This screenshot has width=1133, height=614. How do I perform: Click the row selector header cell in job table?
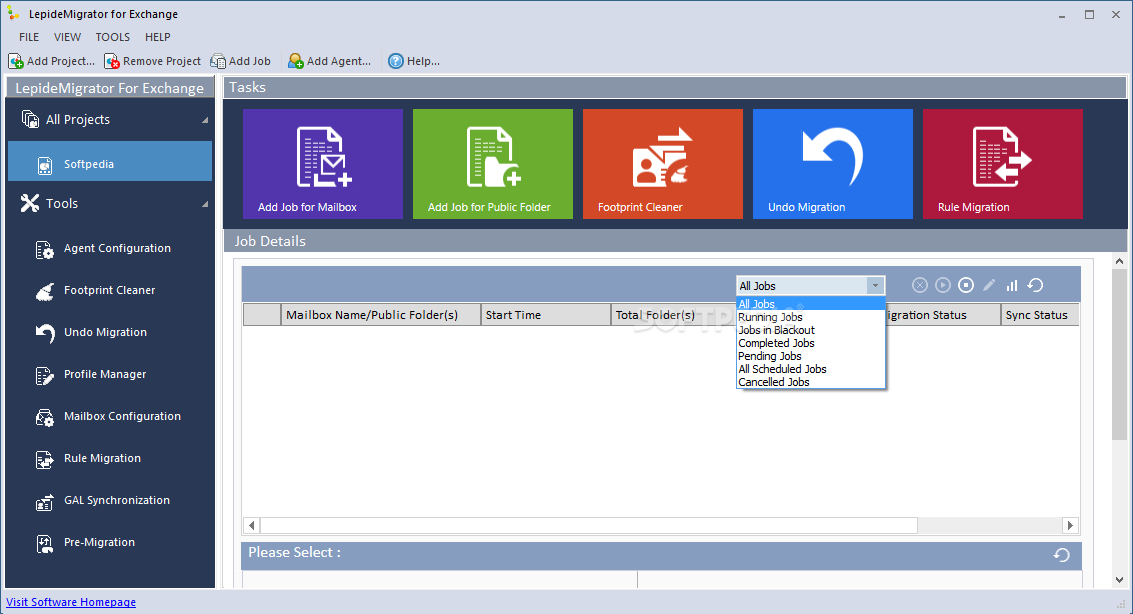262,315
